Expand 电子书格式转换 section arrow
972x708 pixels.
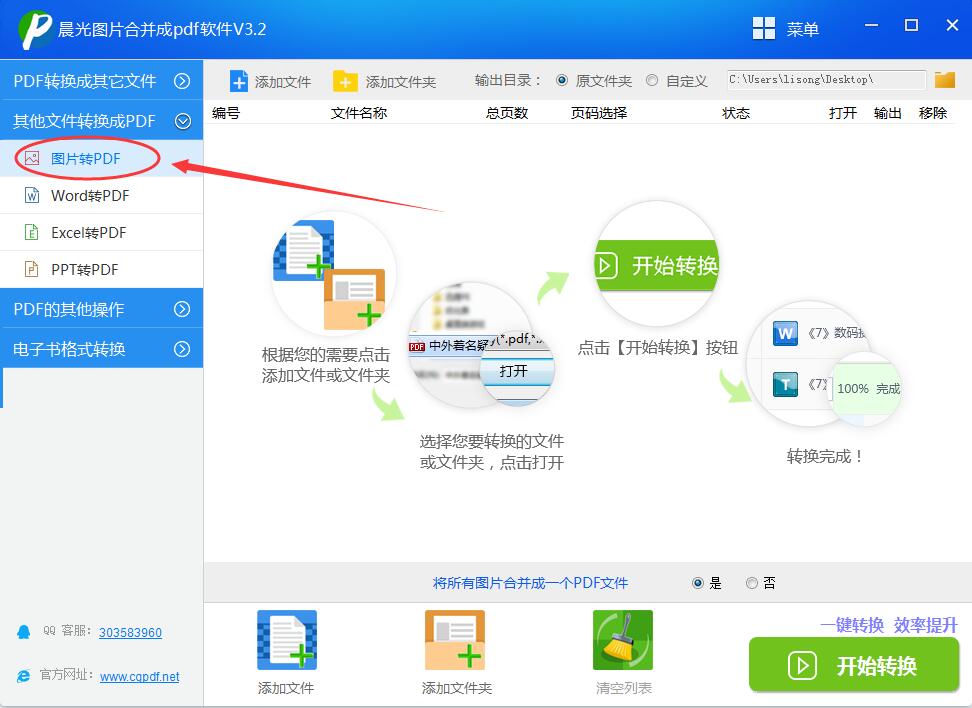tap(182, 349)
